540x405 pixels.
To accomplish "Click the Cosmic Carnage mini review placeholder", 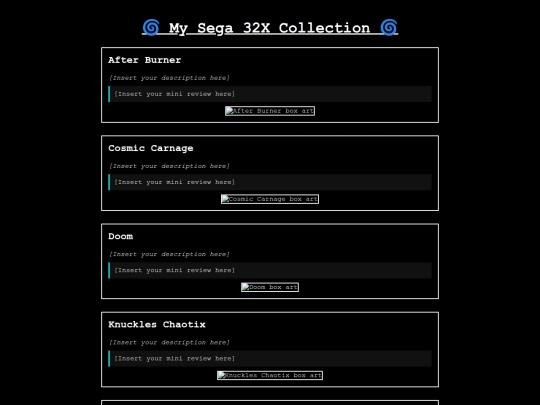I will point(270,182).
